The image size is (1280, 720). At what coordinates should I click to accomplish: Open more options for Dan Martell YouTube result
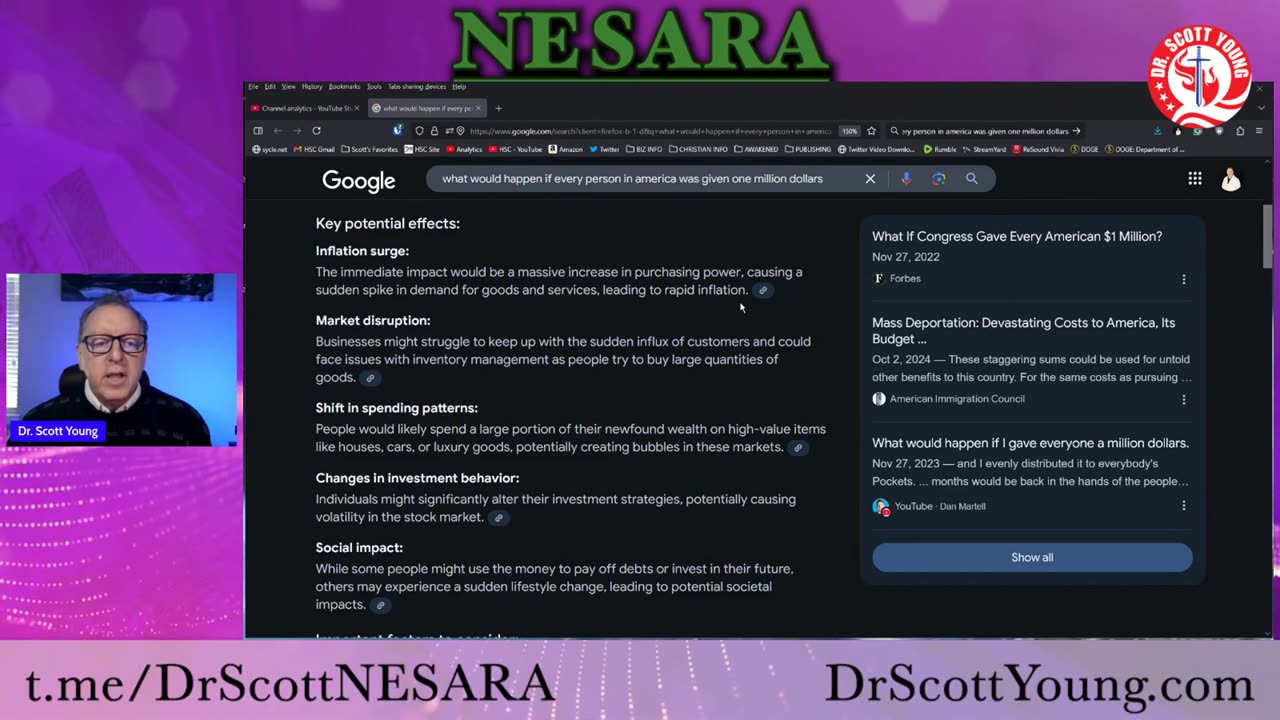point(1184,506)
